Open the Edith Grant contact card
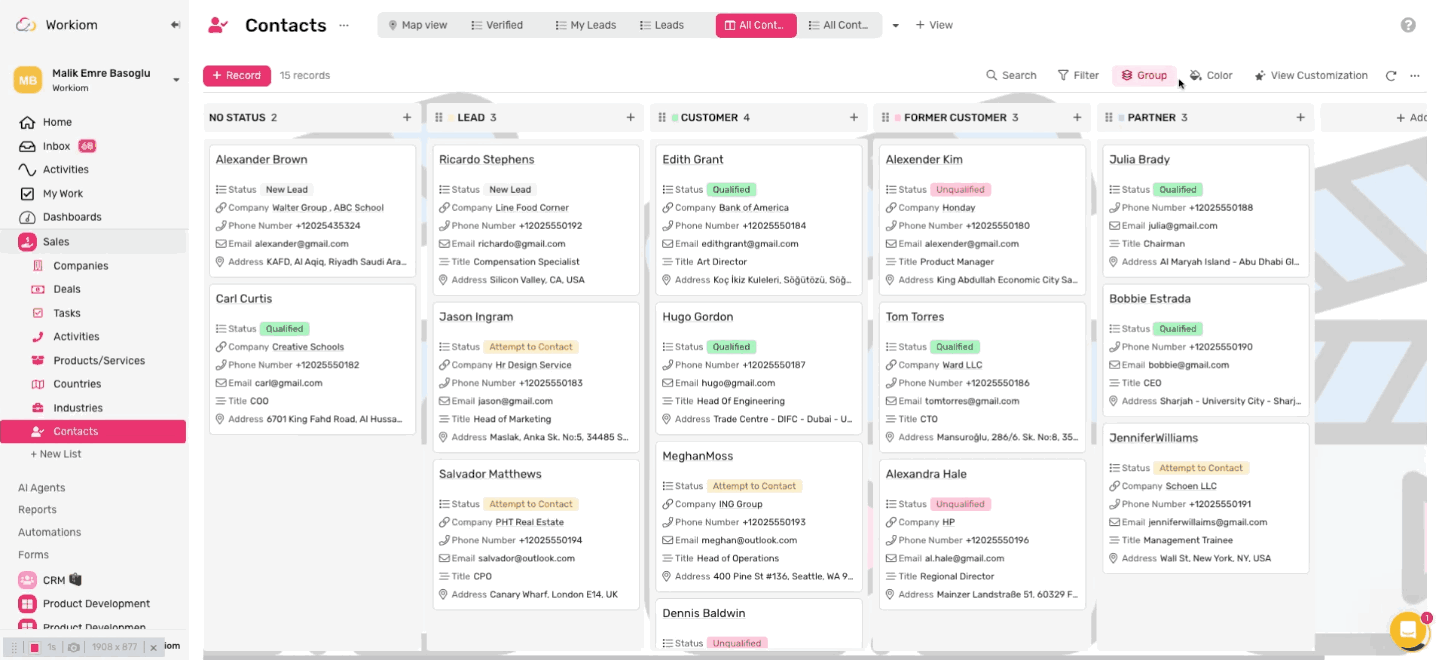1436x660 pixels. click(759, 220)
